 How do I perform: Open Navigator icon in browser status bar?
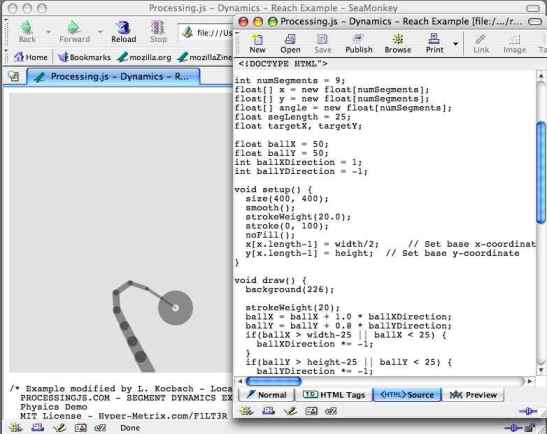point(15,428)
